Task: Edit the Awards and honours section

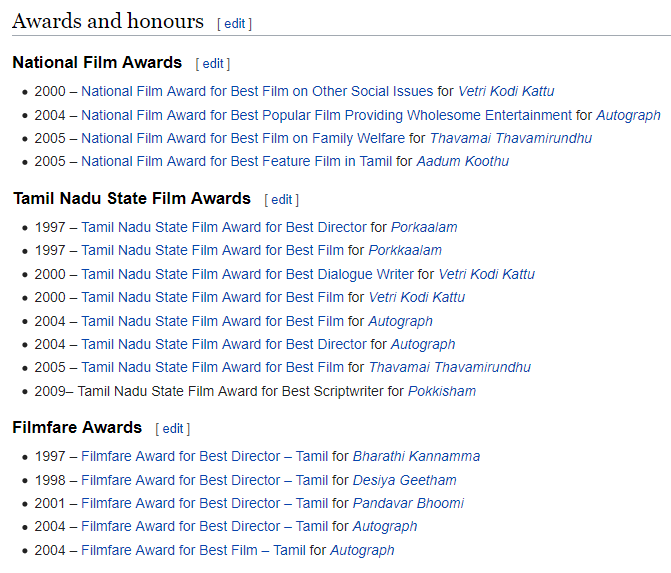Action: click(x=235, y=24)
